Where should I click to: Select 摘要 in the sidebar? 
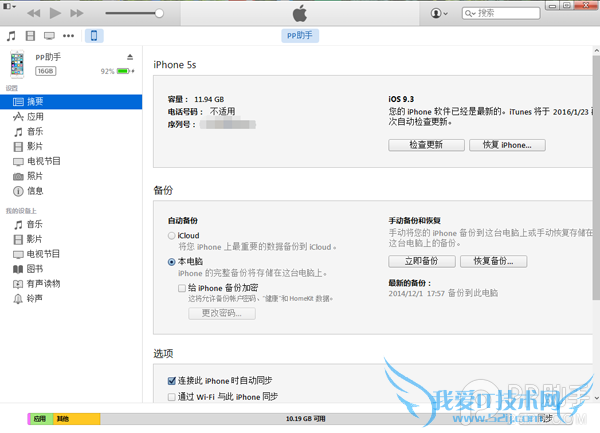pyautogui.click(x=71, y=102)
